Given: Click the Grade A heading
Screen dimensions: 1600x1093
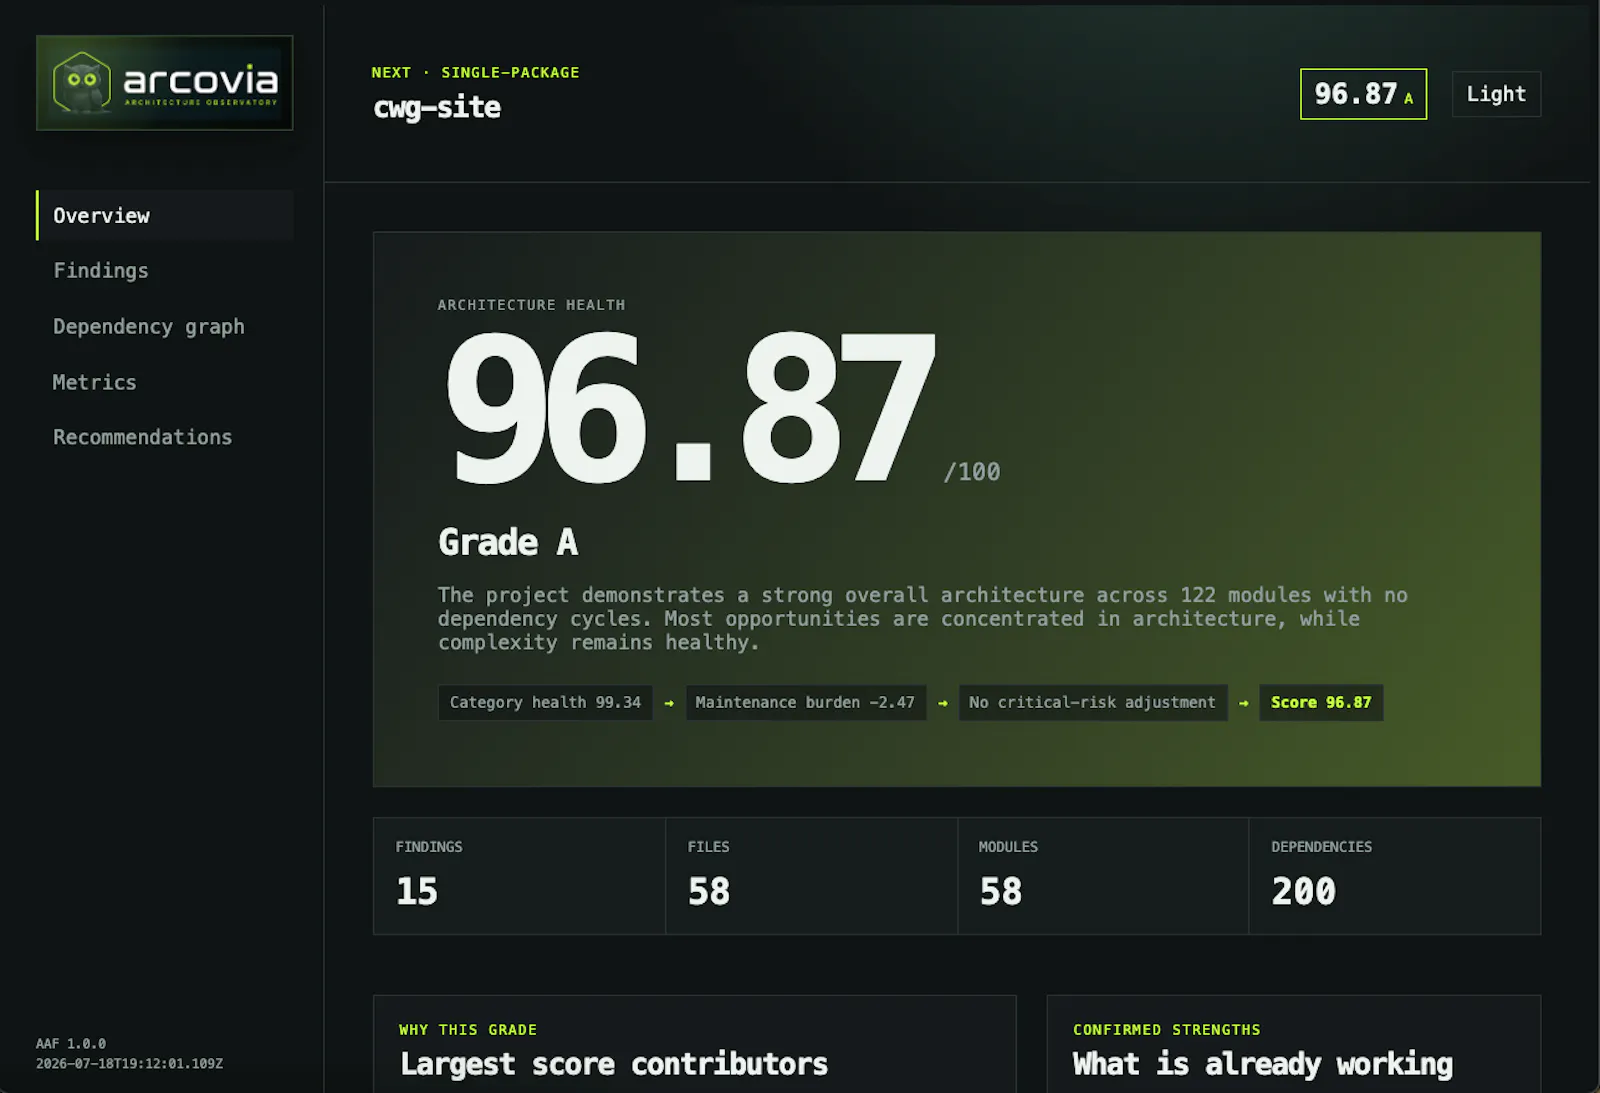Looking at the screenshot, I should click(508, 542).
